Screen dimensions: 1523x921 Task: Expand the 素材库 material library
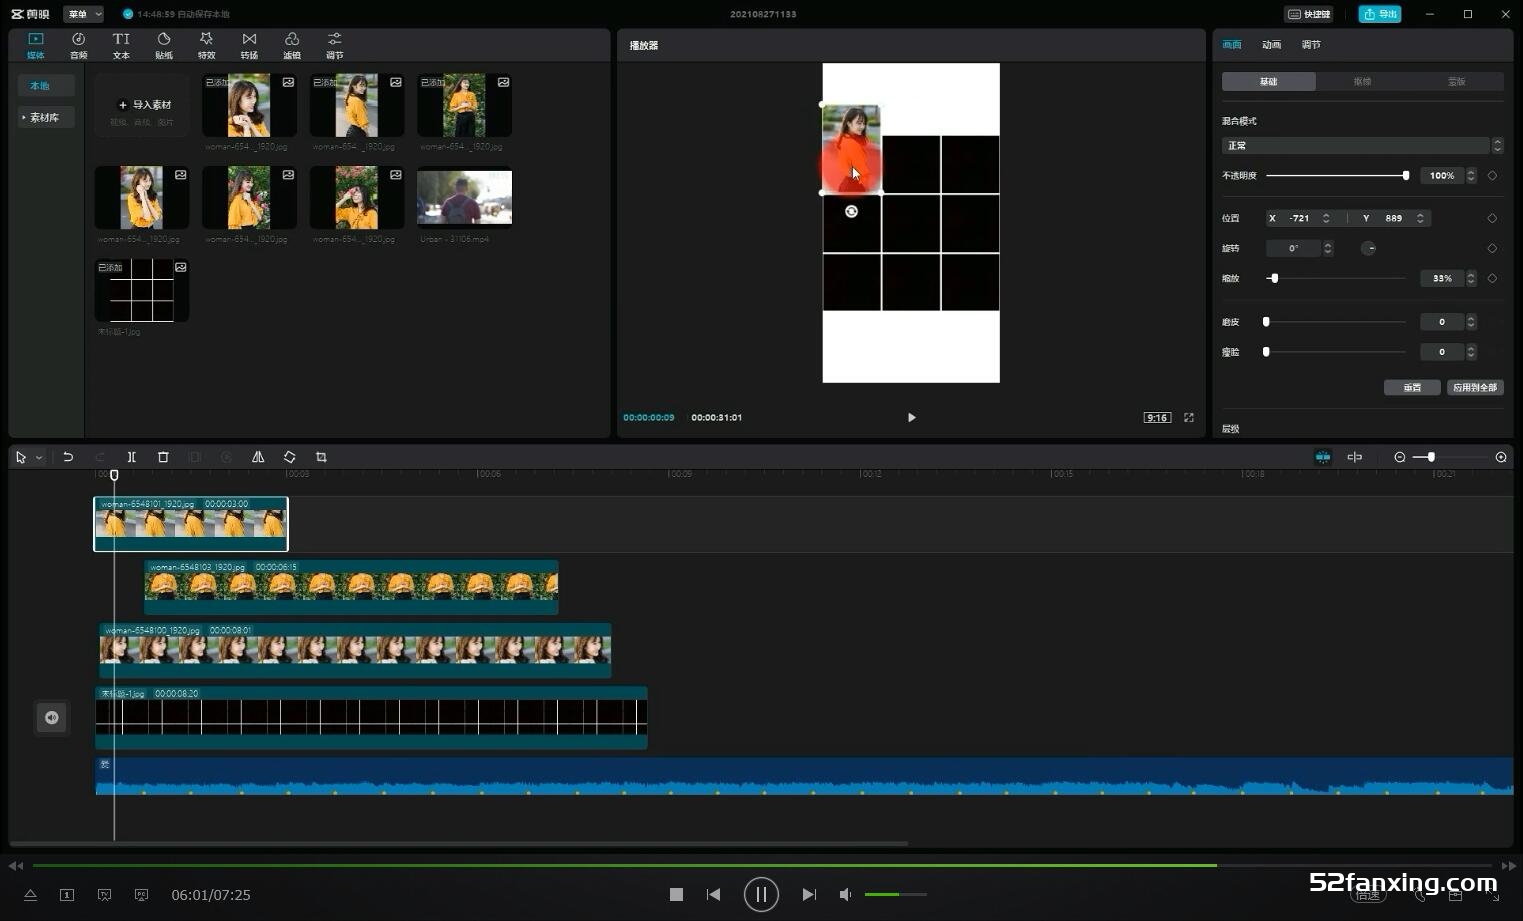pyautogui.click(x=46, y=117)
